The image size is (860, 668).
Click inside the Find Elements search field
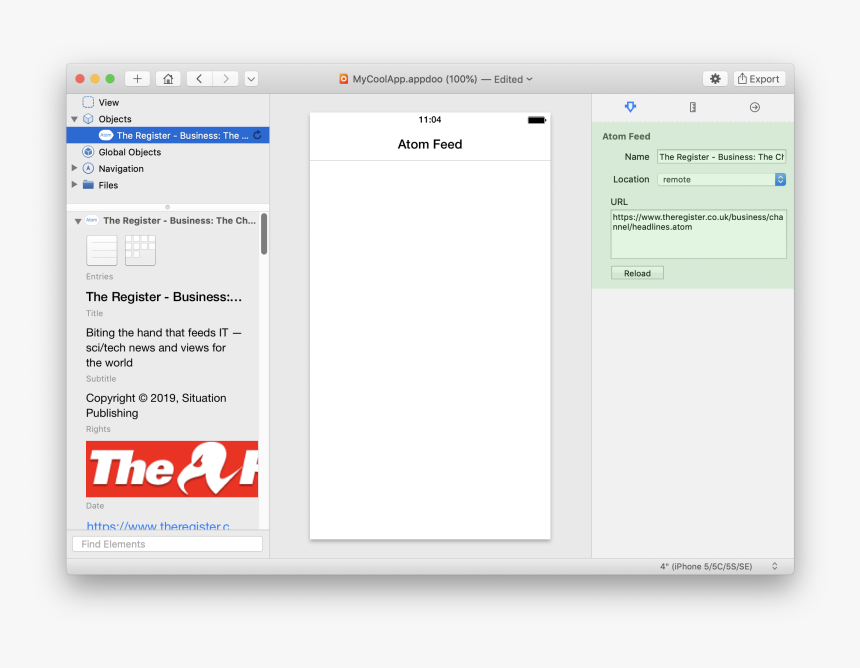(x=167, y=543)
